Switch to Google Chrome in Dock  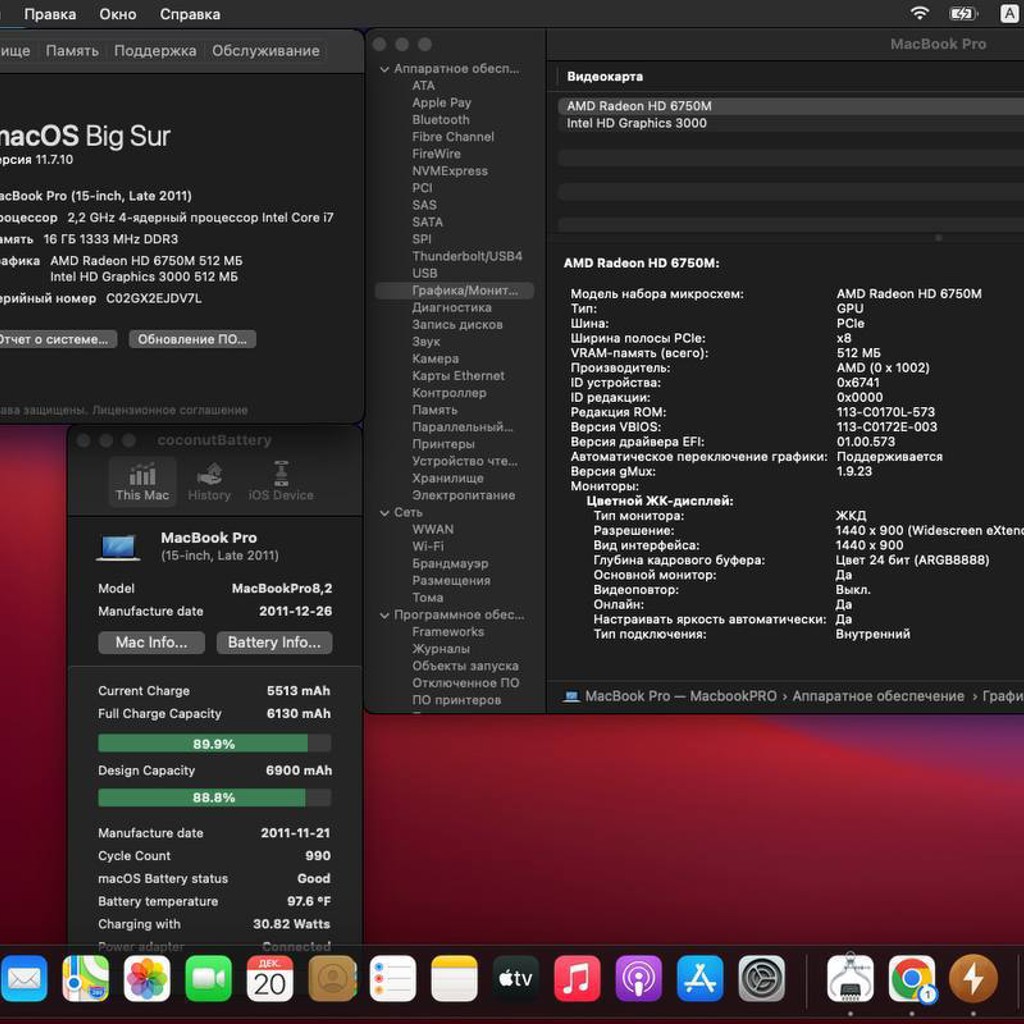point(911,978)
